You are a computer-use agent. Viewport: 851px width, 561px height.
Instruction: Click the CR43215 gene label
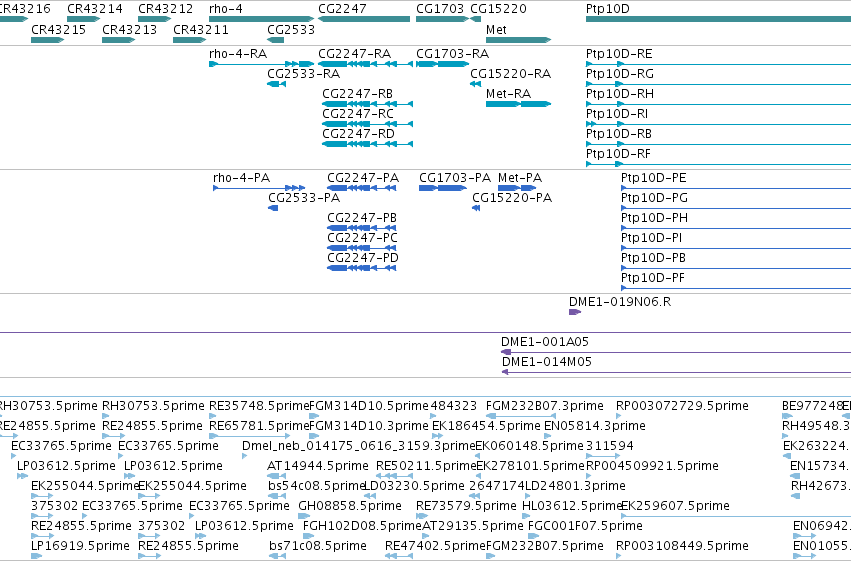tap(59, 29)
